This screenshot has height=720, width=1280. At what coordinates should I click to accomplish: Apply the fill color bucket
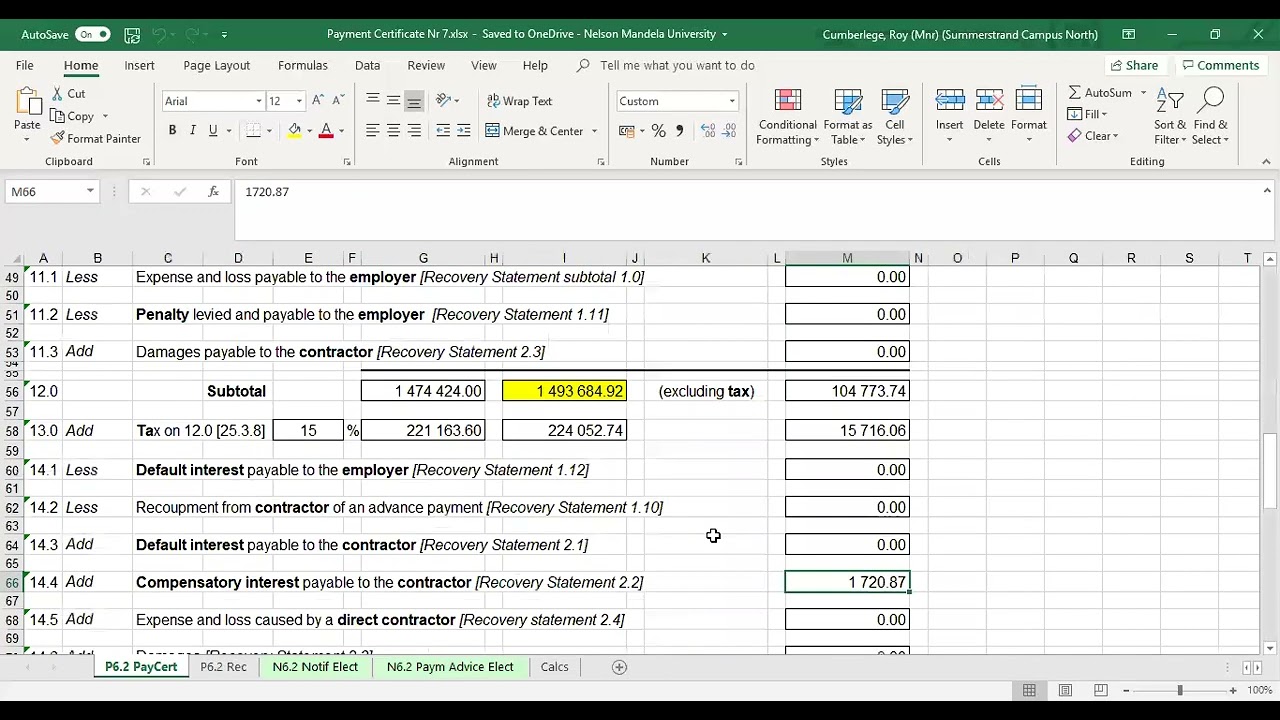click(294, 131)
